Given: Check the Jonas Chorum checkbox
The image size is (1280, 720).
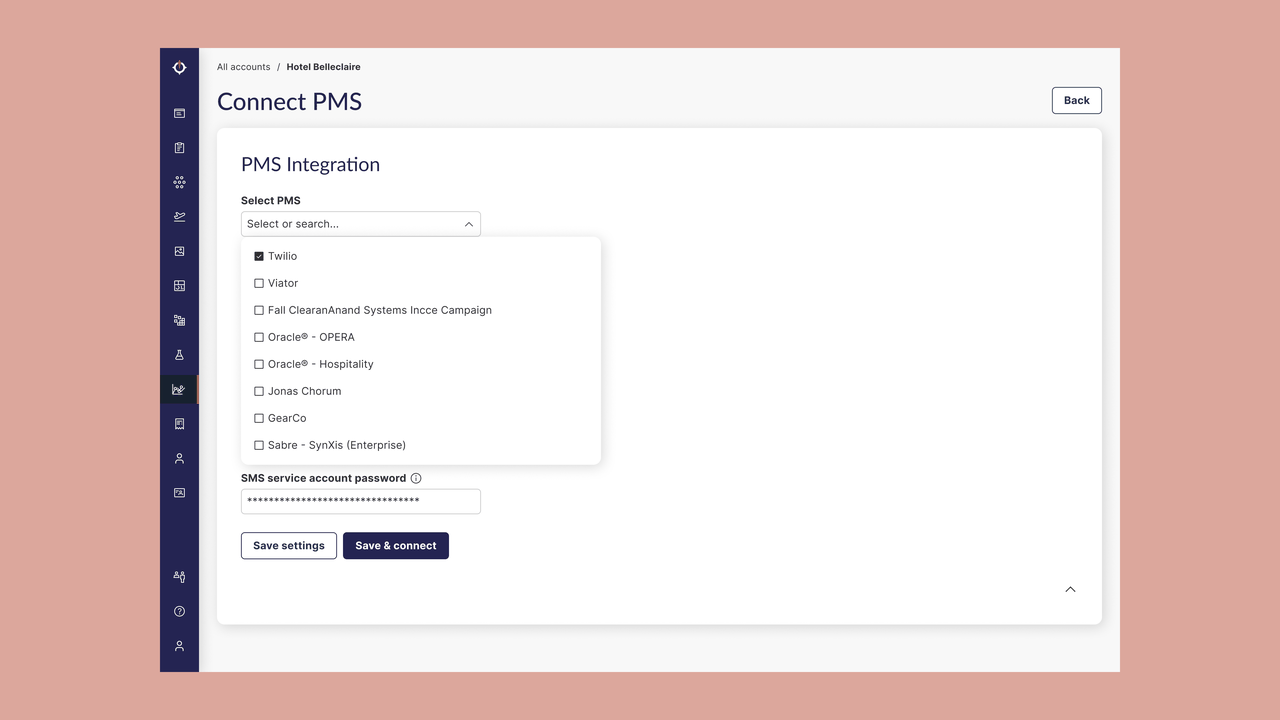Looking at the screenshot, I should click(x=259, y=391).
